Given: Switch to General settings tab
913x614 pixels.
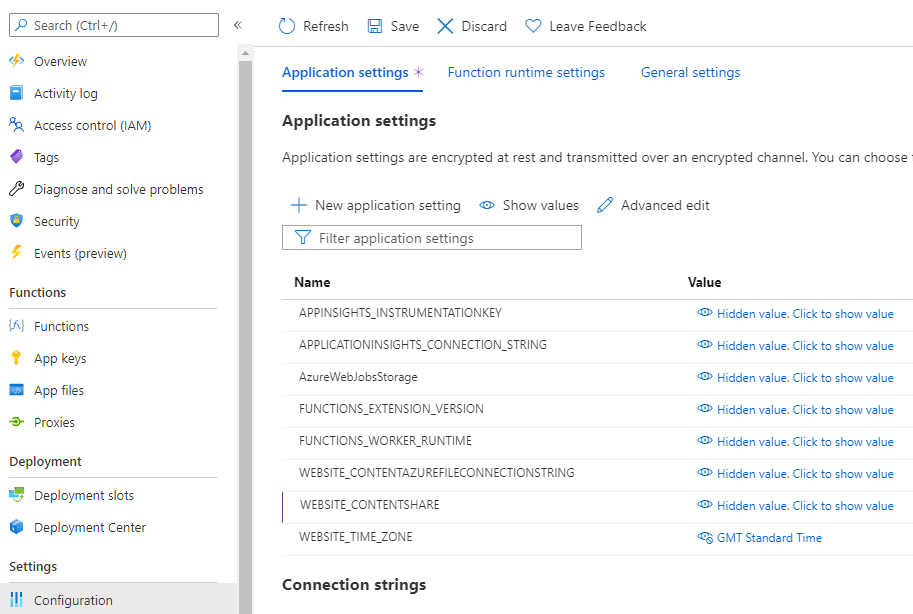Looking at the screenshot, I should pos(690,72).
